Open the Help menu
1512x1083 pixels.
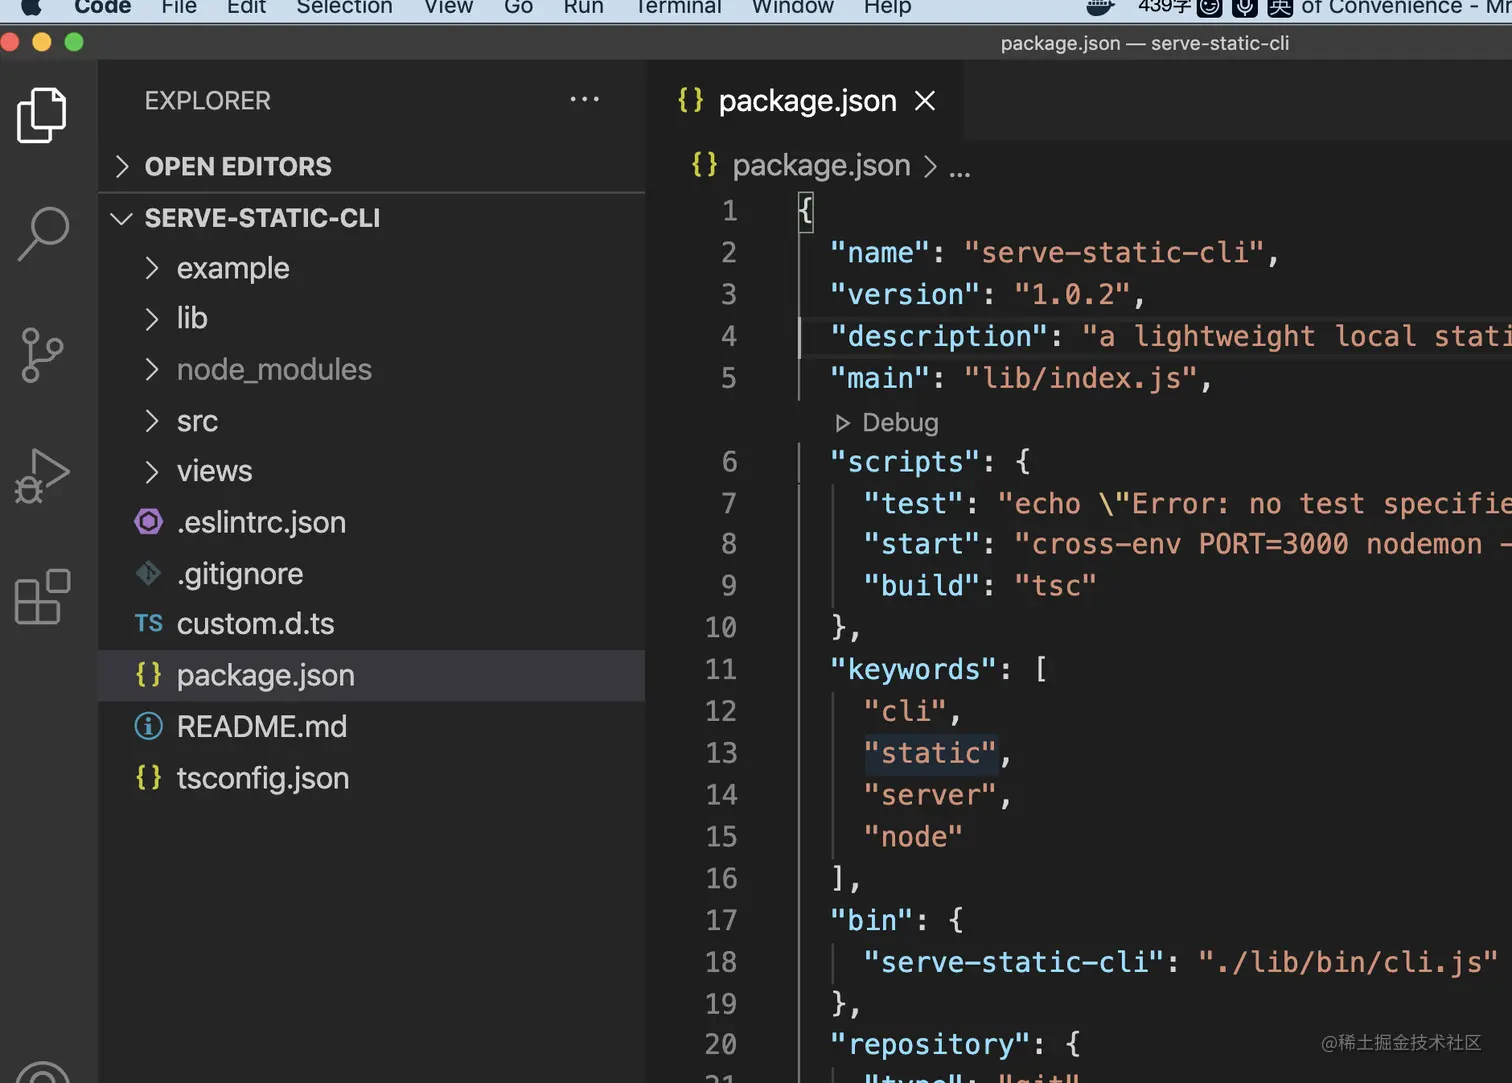(887, 7)
